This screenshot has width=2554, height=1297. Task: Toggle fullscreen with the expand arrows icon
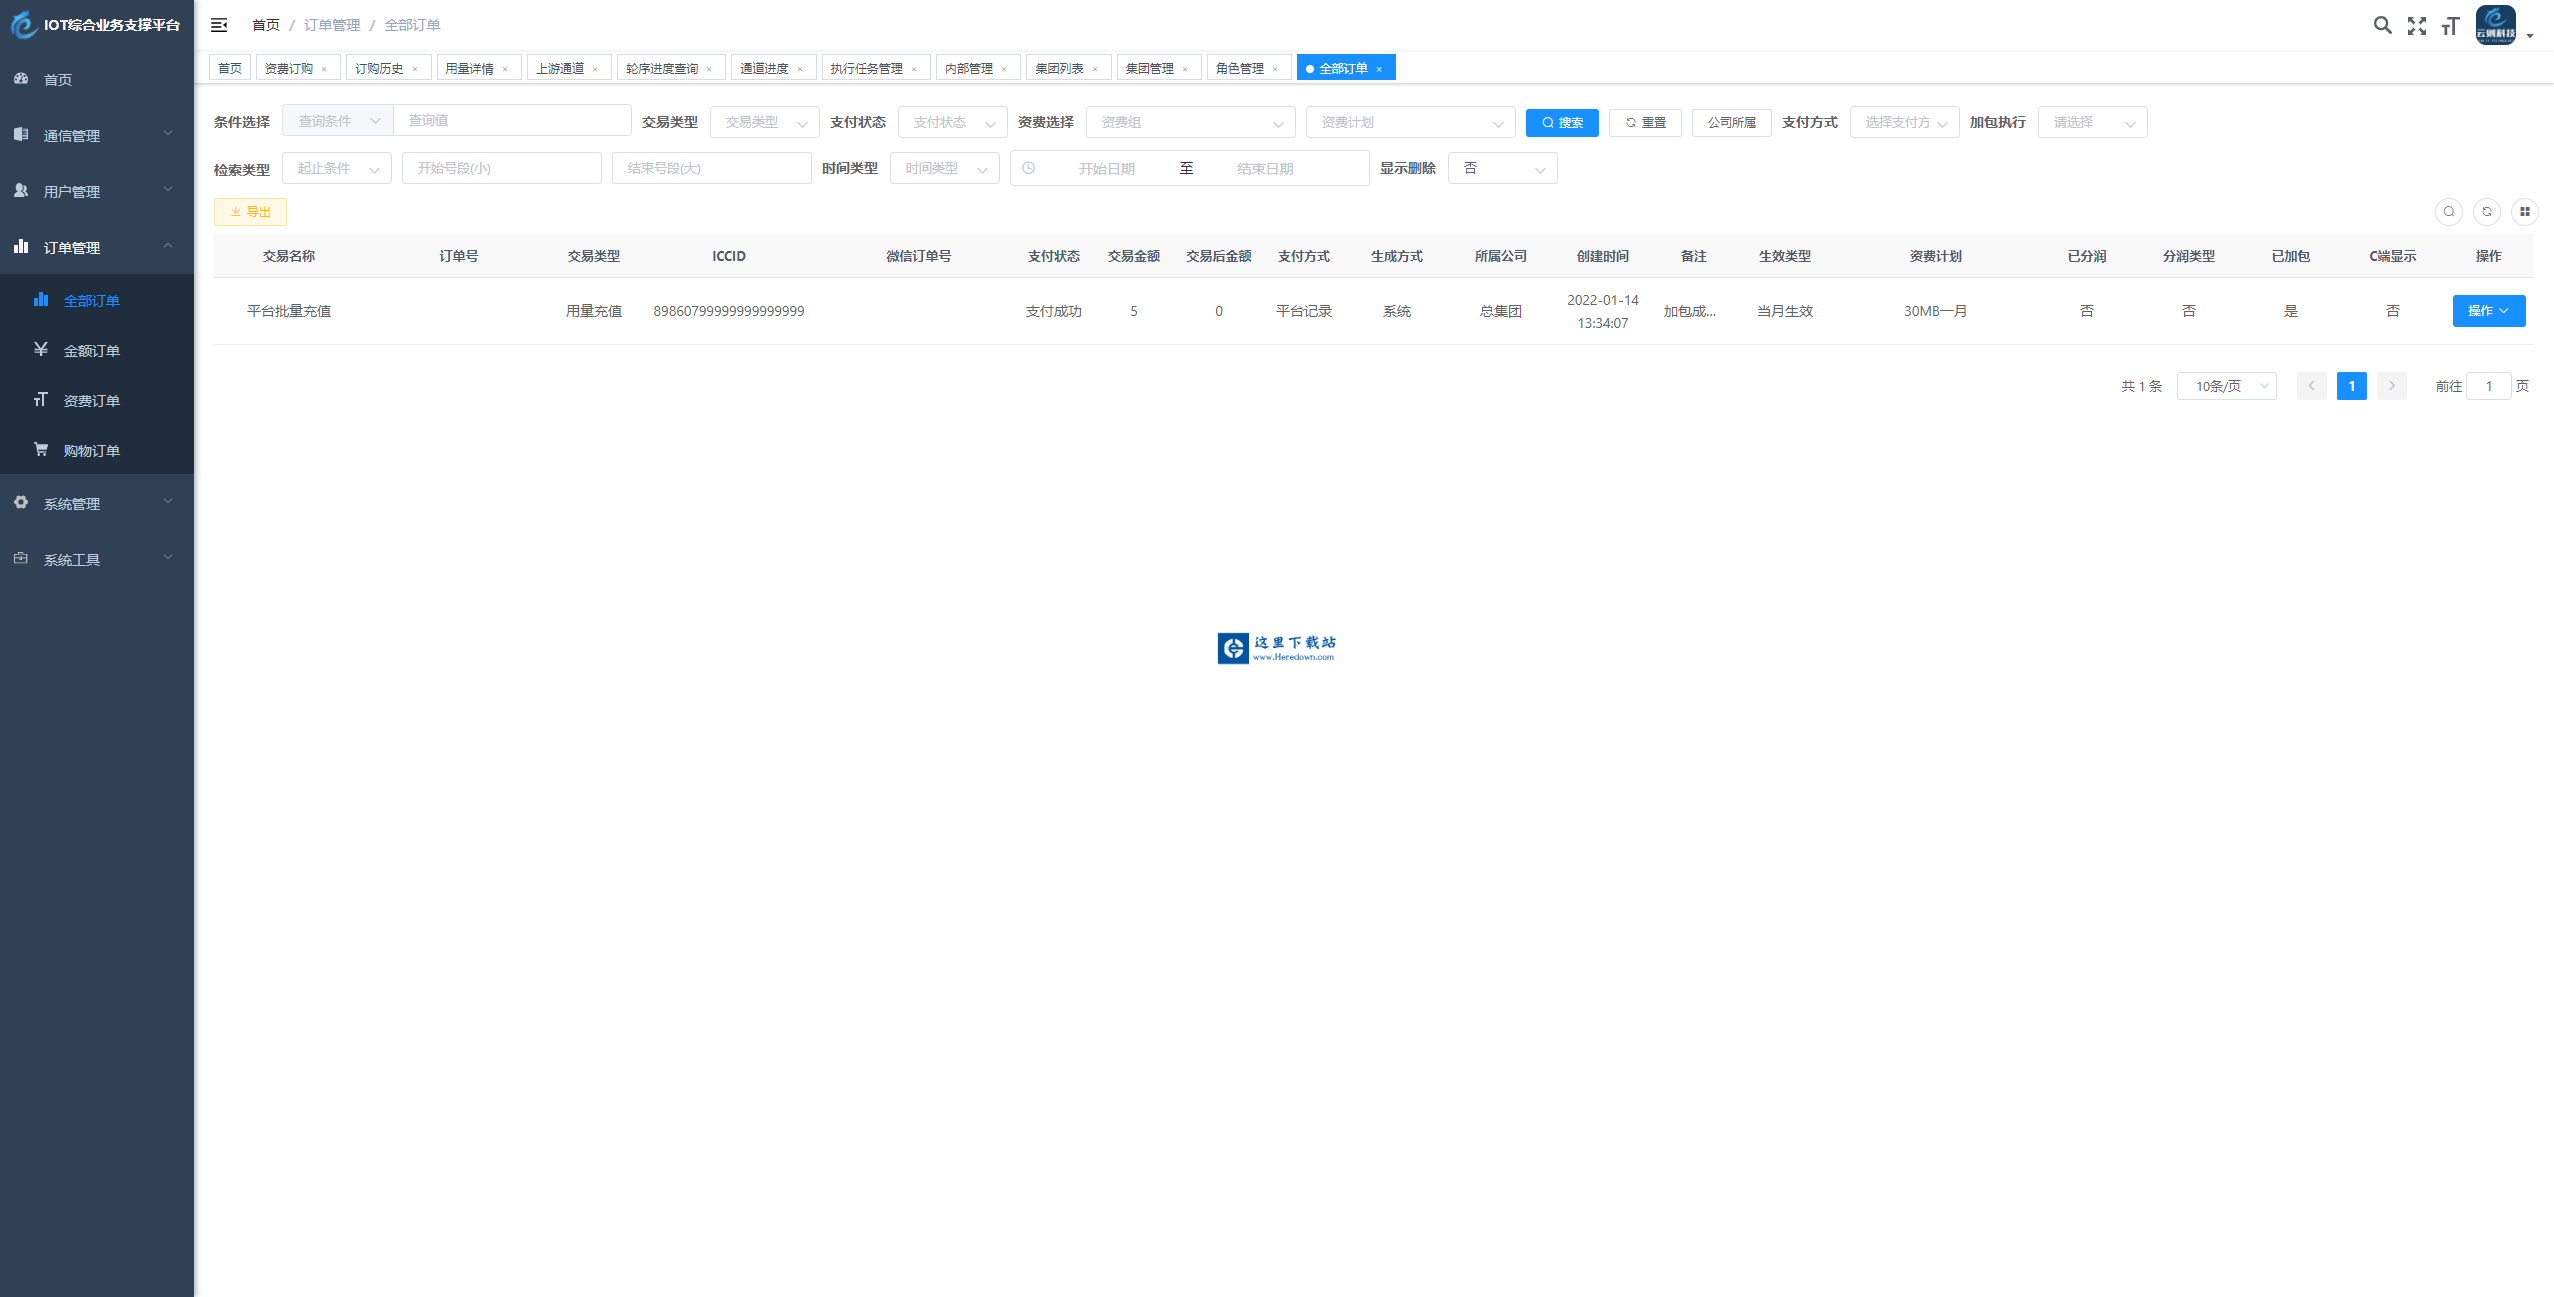(2416, 26)
